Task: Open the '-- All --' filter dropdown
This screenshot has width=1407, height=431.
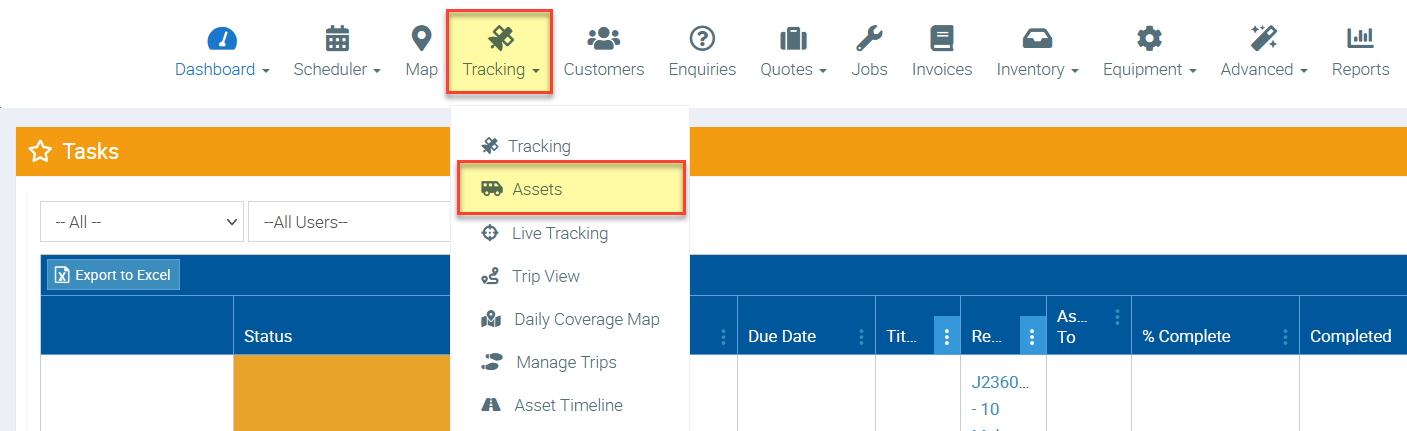Action: point(141,222)
